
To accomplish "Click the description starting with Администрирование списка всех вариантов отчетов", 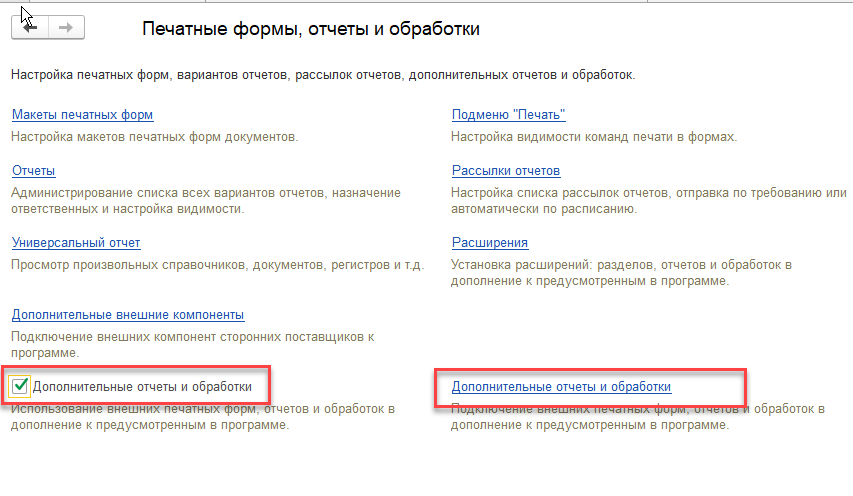I will point(206,201).
